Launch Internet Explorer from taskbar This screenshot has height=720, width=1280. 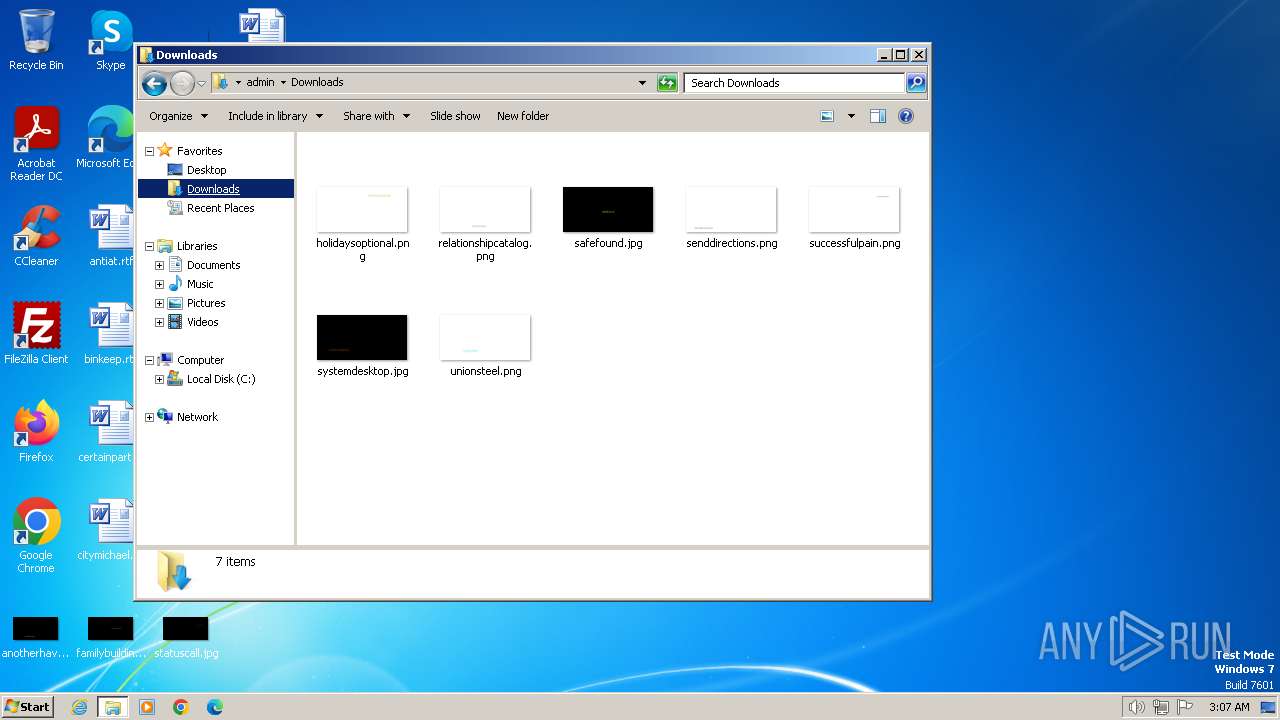[79, 707]
